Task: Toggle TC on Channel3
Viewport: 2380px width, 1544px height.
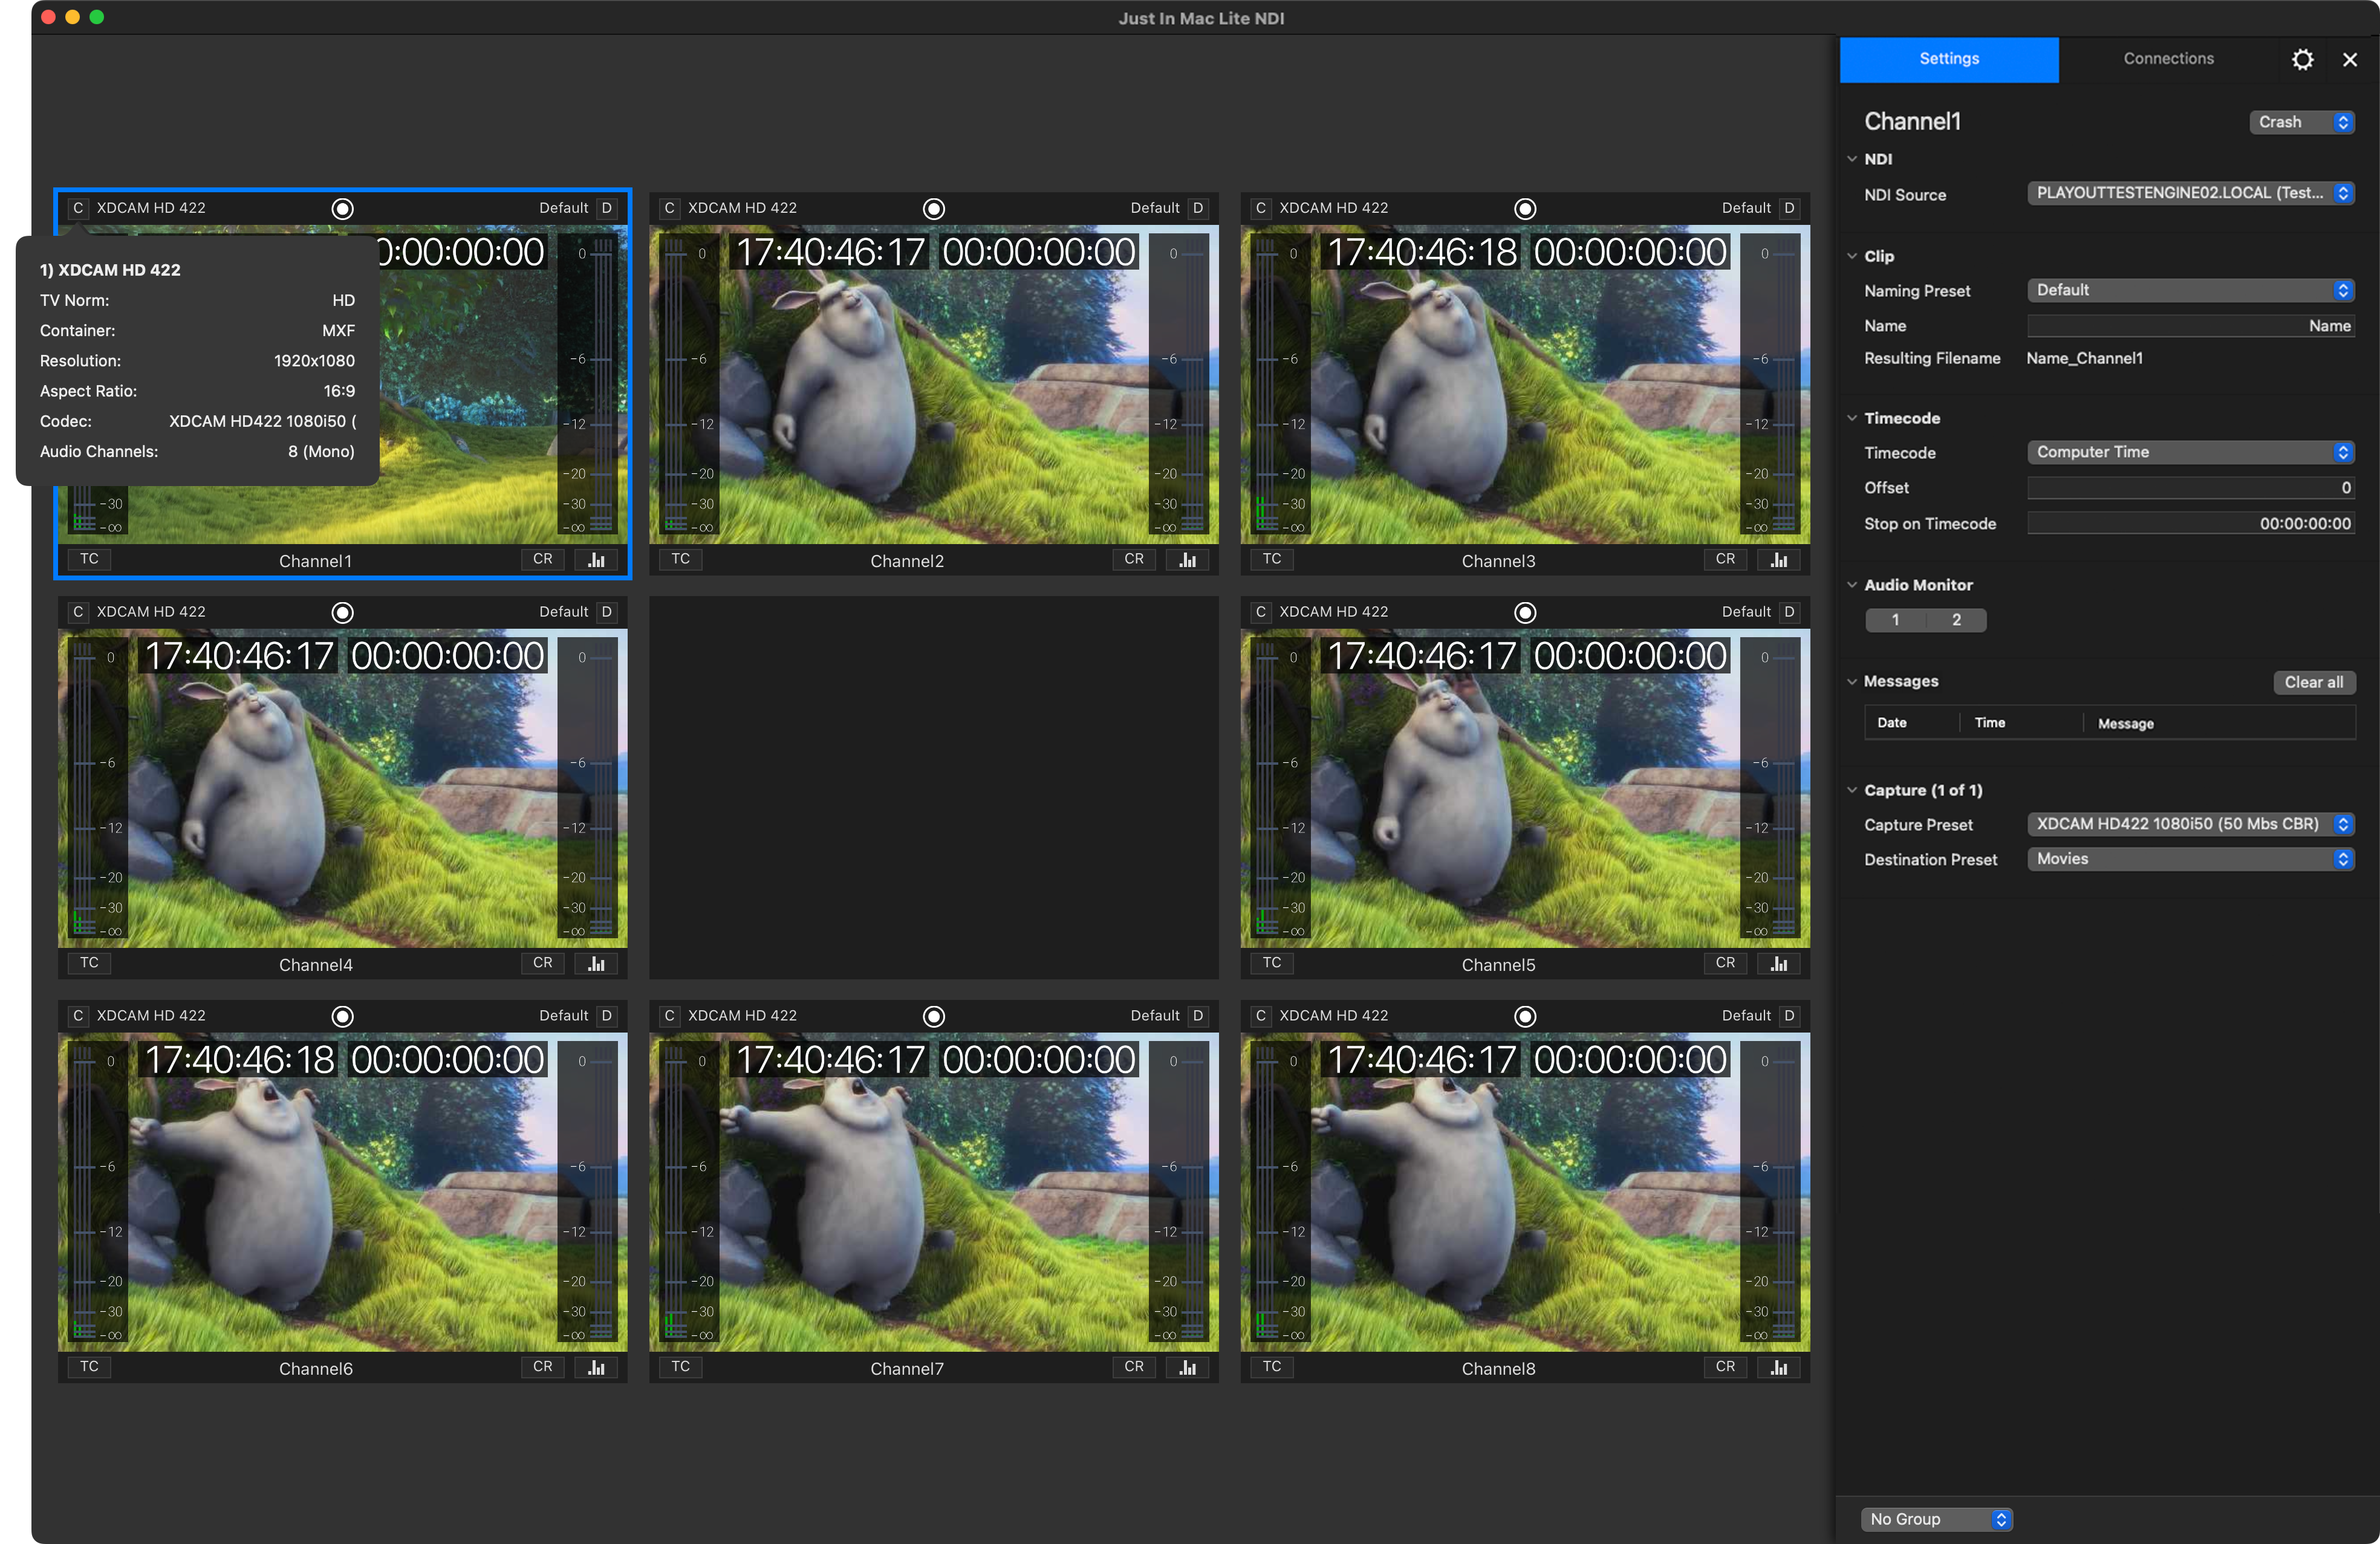Action: click(x=1271, y=559)
